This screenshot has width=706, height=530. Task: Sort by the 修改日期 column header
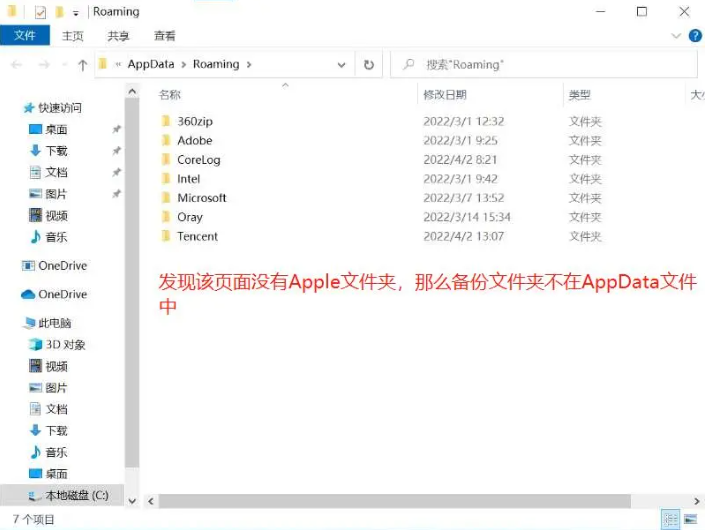click(x=445, y=95)
